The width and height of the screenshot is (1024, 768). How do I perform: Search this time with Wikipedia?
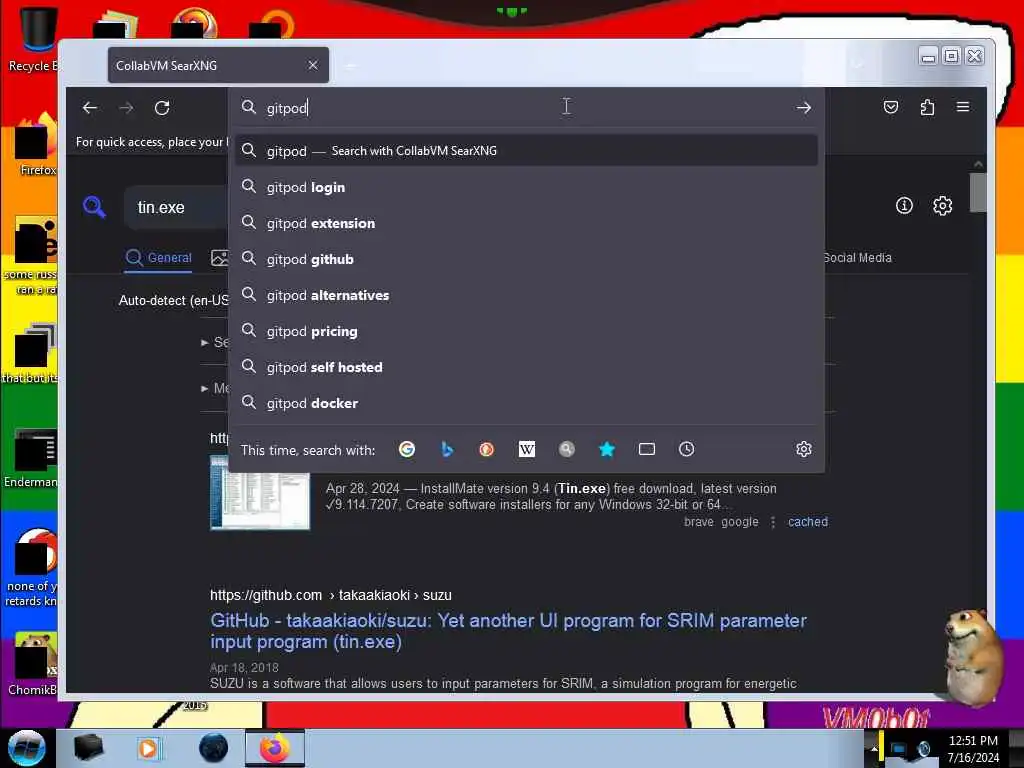point(526,449)
